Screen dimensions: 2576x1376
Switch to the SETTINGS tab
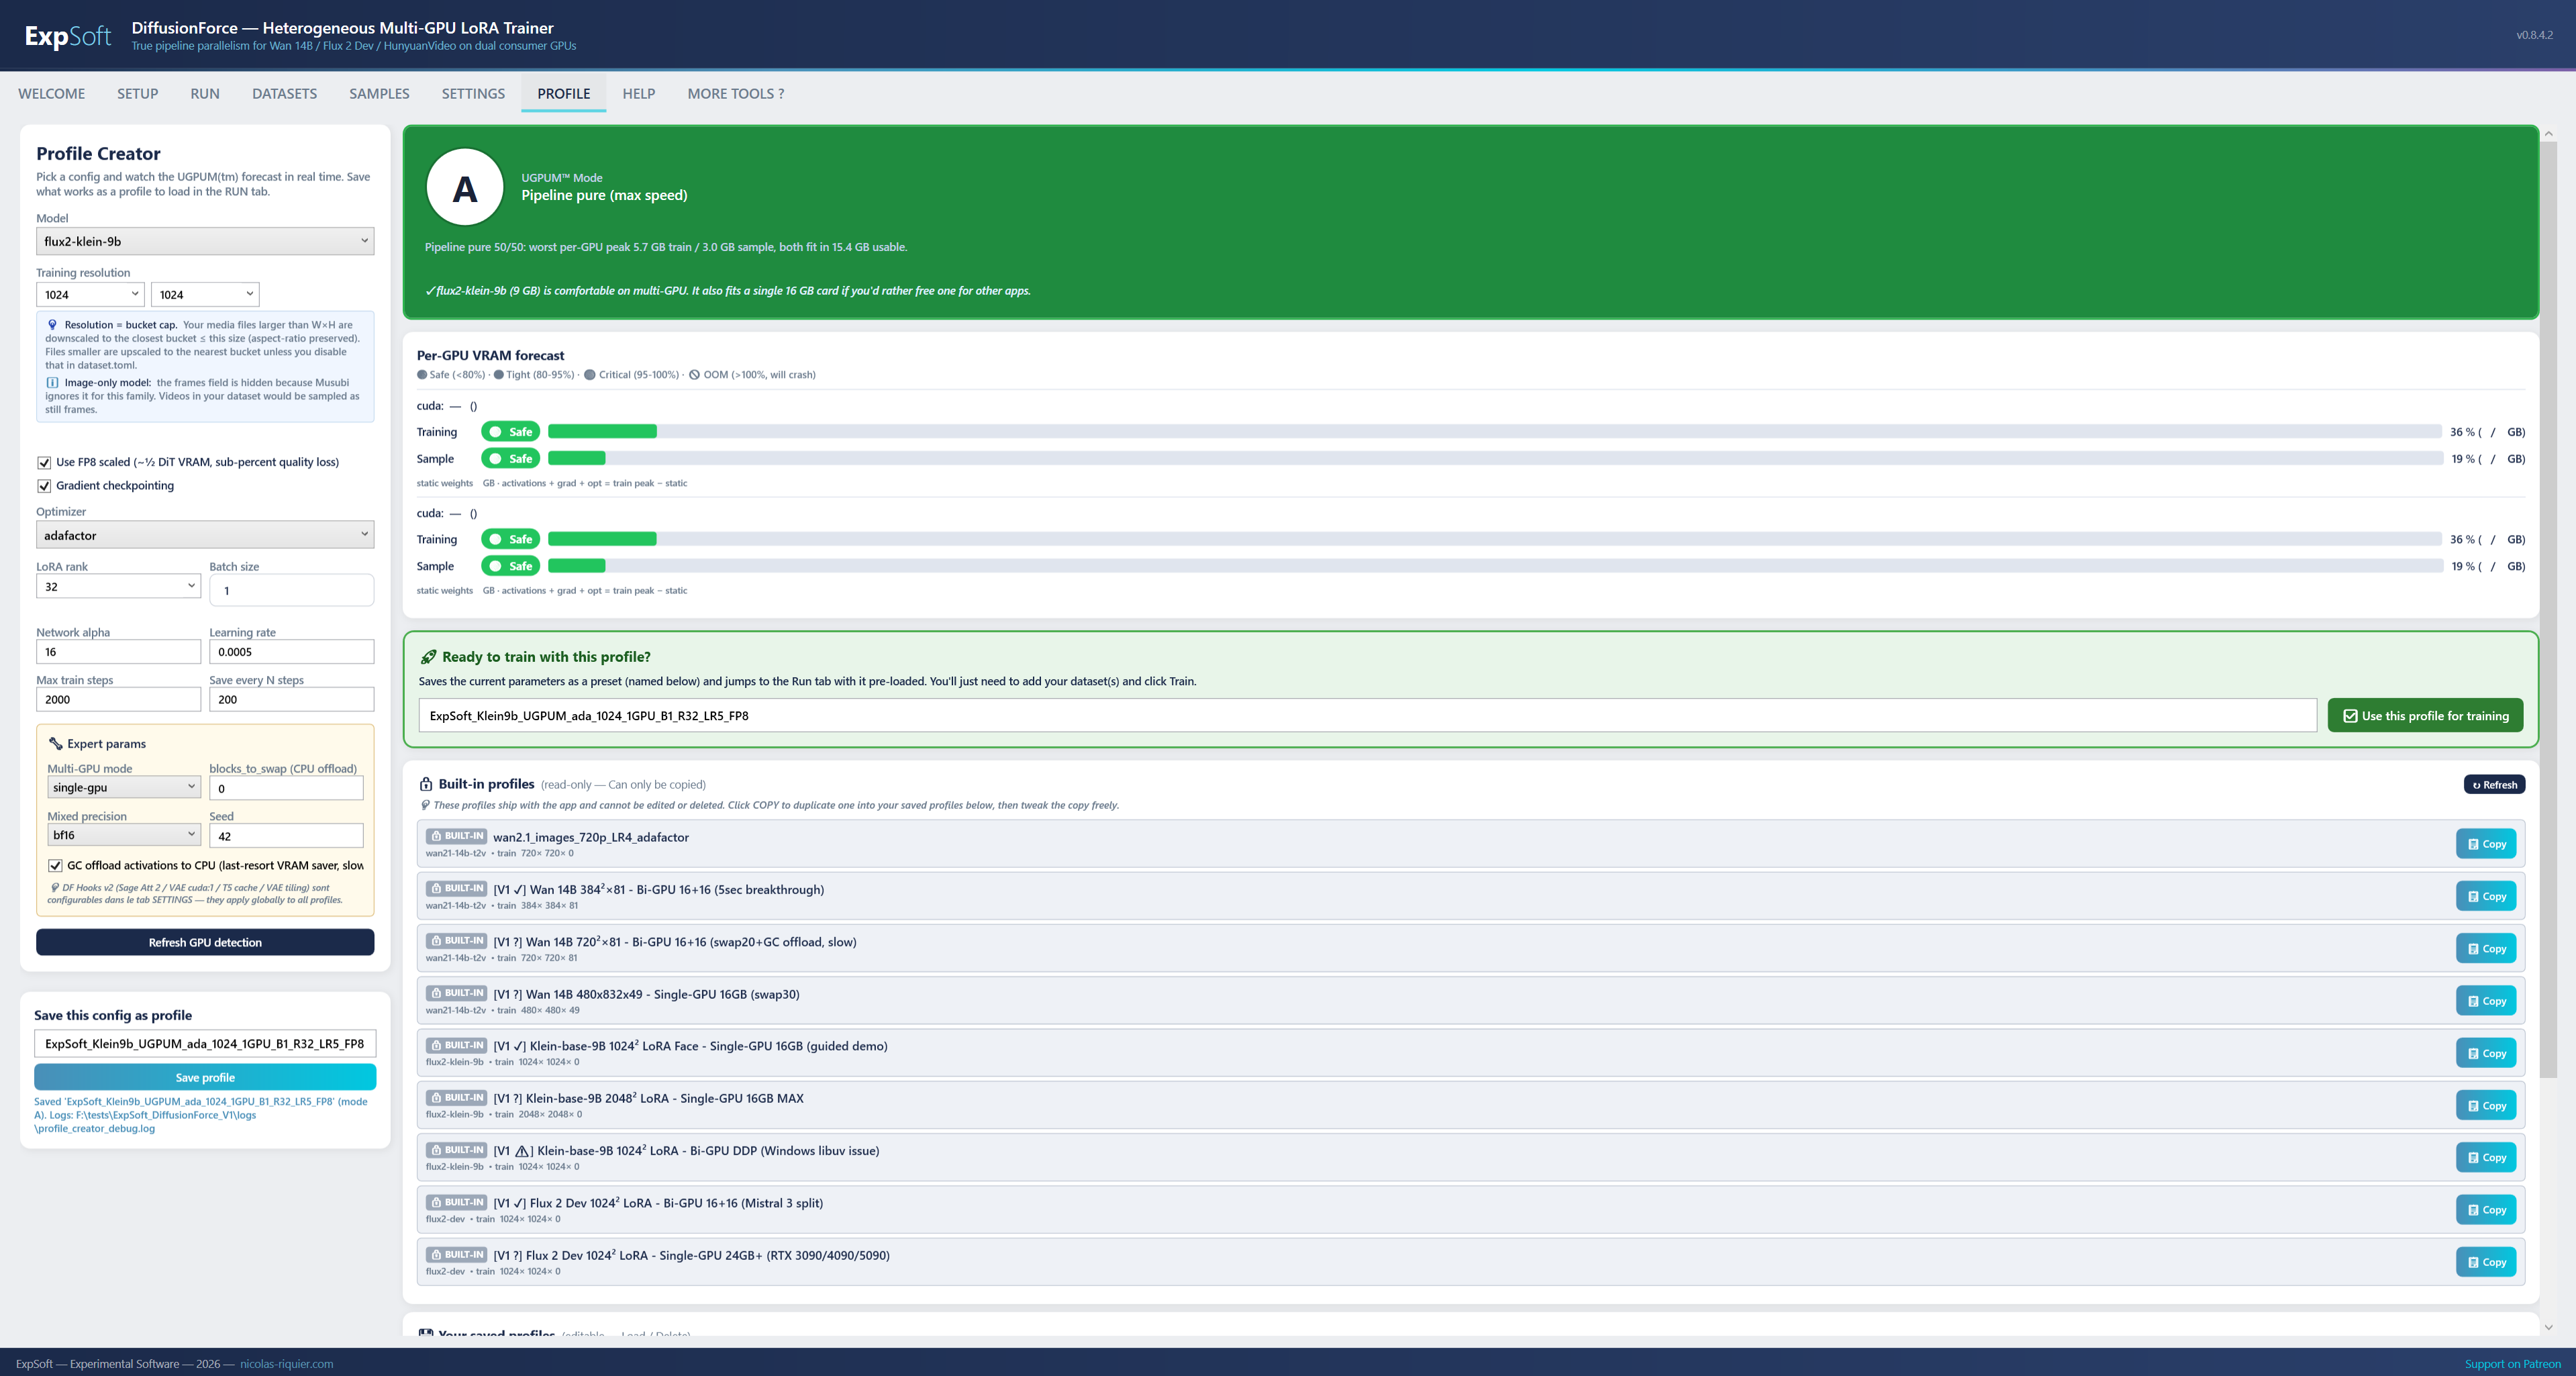pyautogui.click(x=473, y=94)
